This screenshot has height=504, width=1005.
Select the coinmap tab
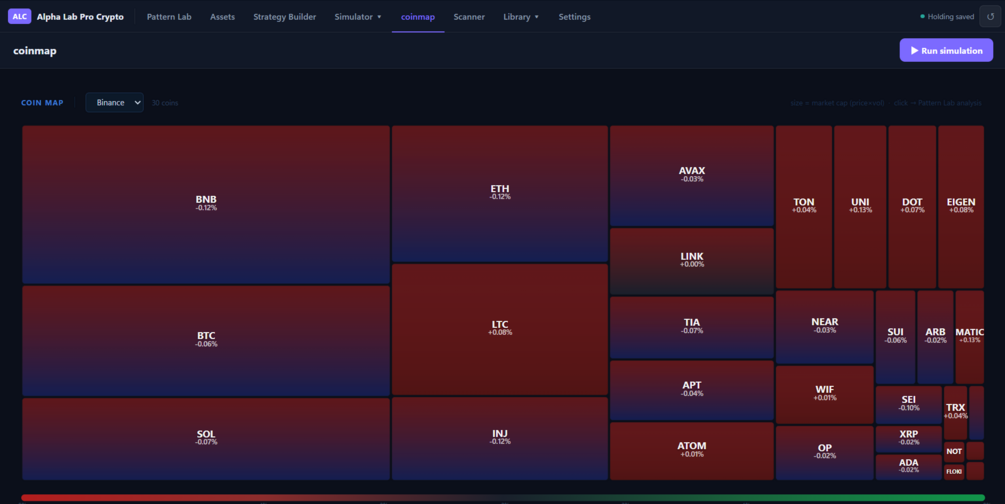coord(418,17)
